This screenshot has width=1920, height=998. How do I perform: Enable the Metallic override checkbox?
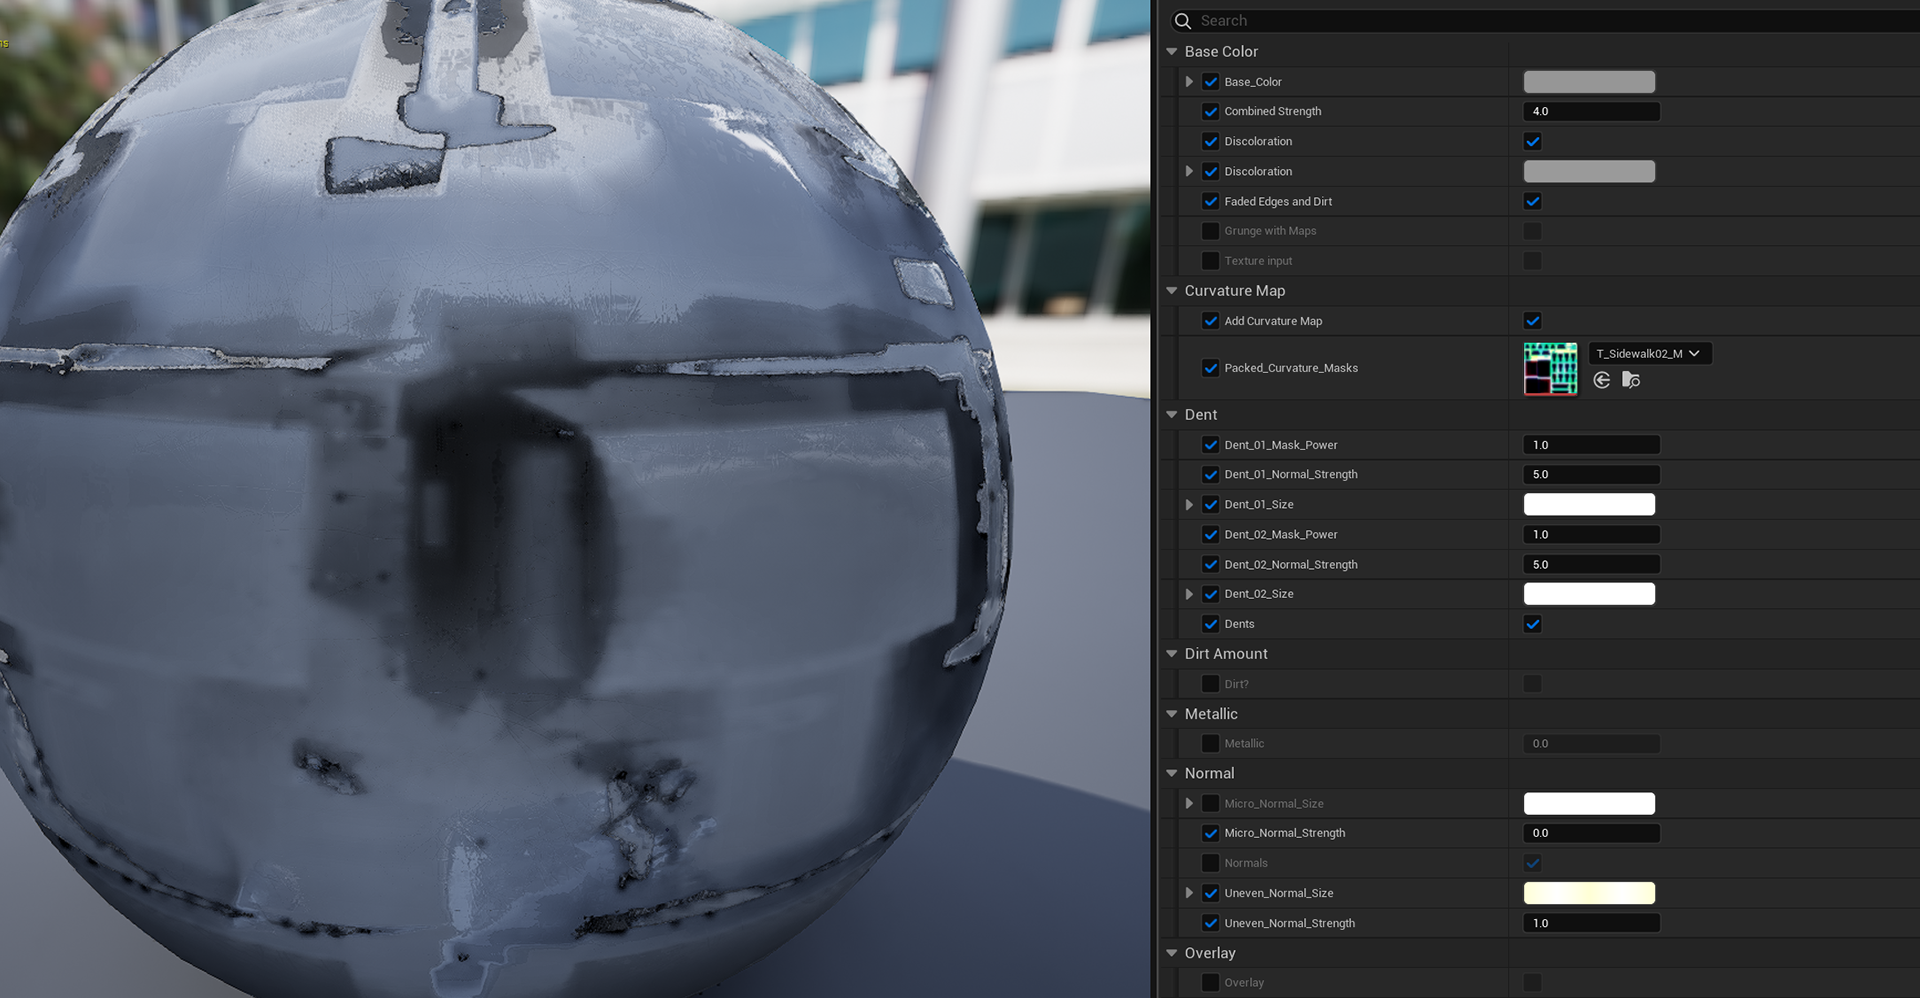[x=1210, y=744]
